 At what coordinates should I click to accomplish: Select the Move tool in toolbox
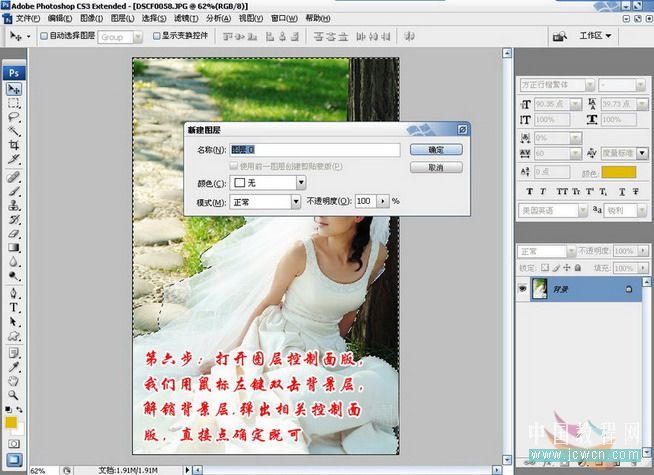[x=15, y=89]
